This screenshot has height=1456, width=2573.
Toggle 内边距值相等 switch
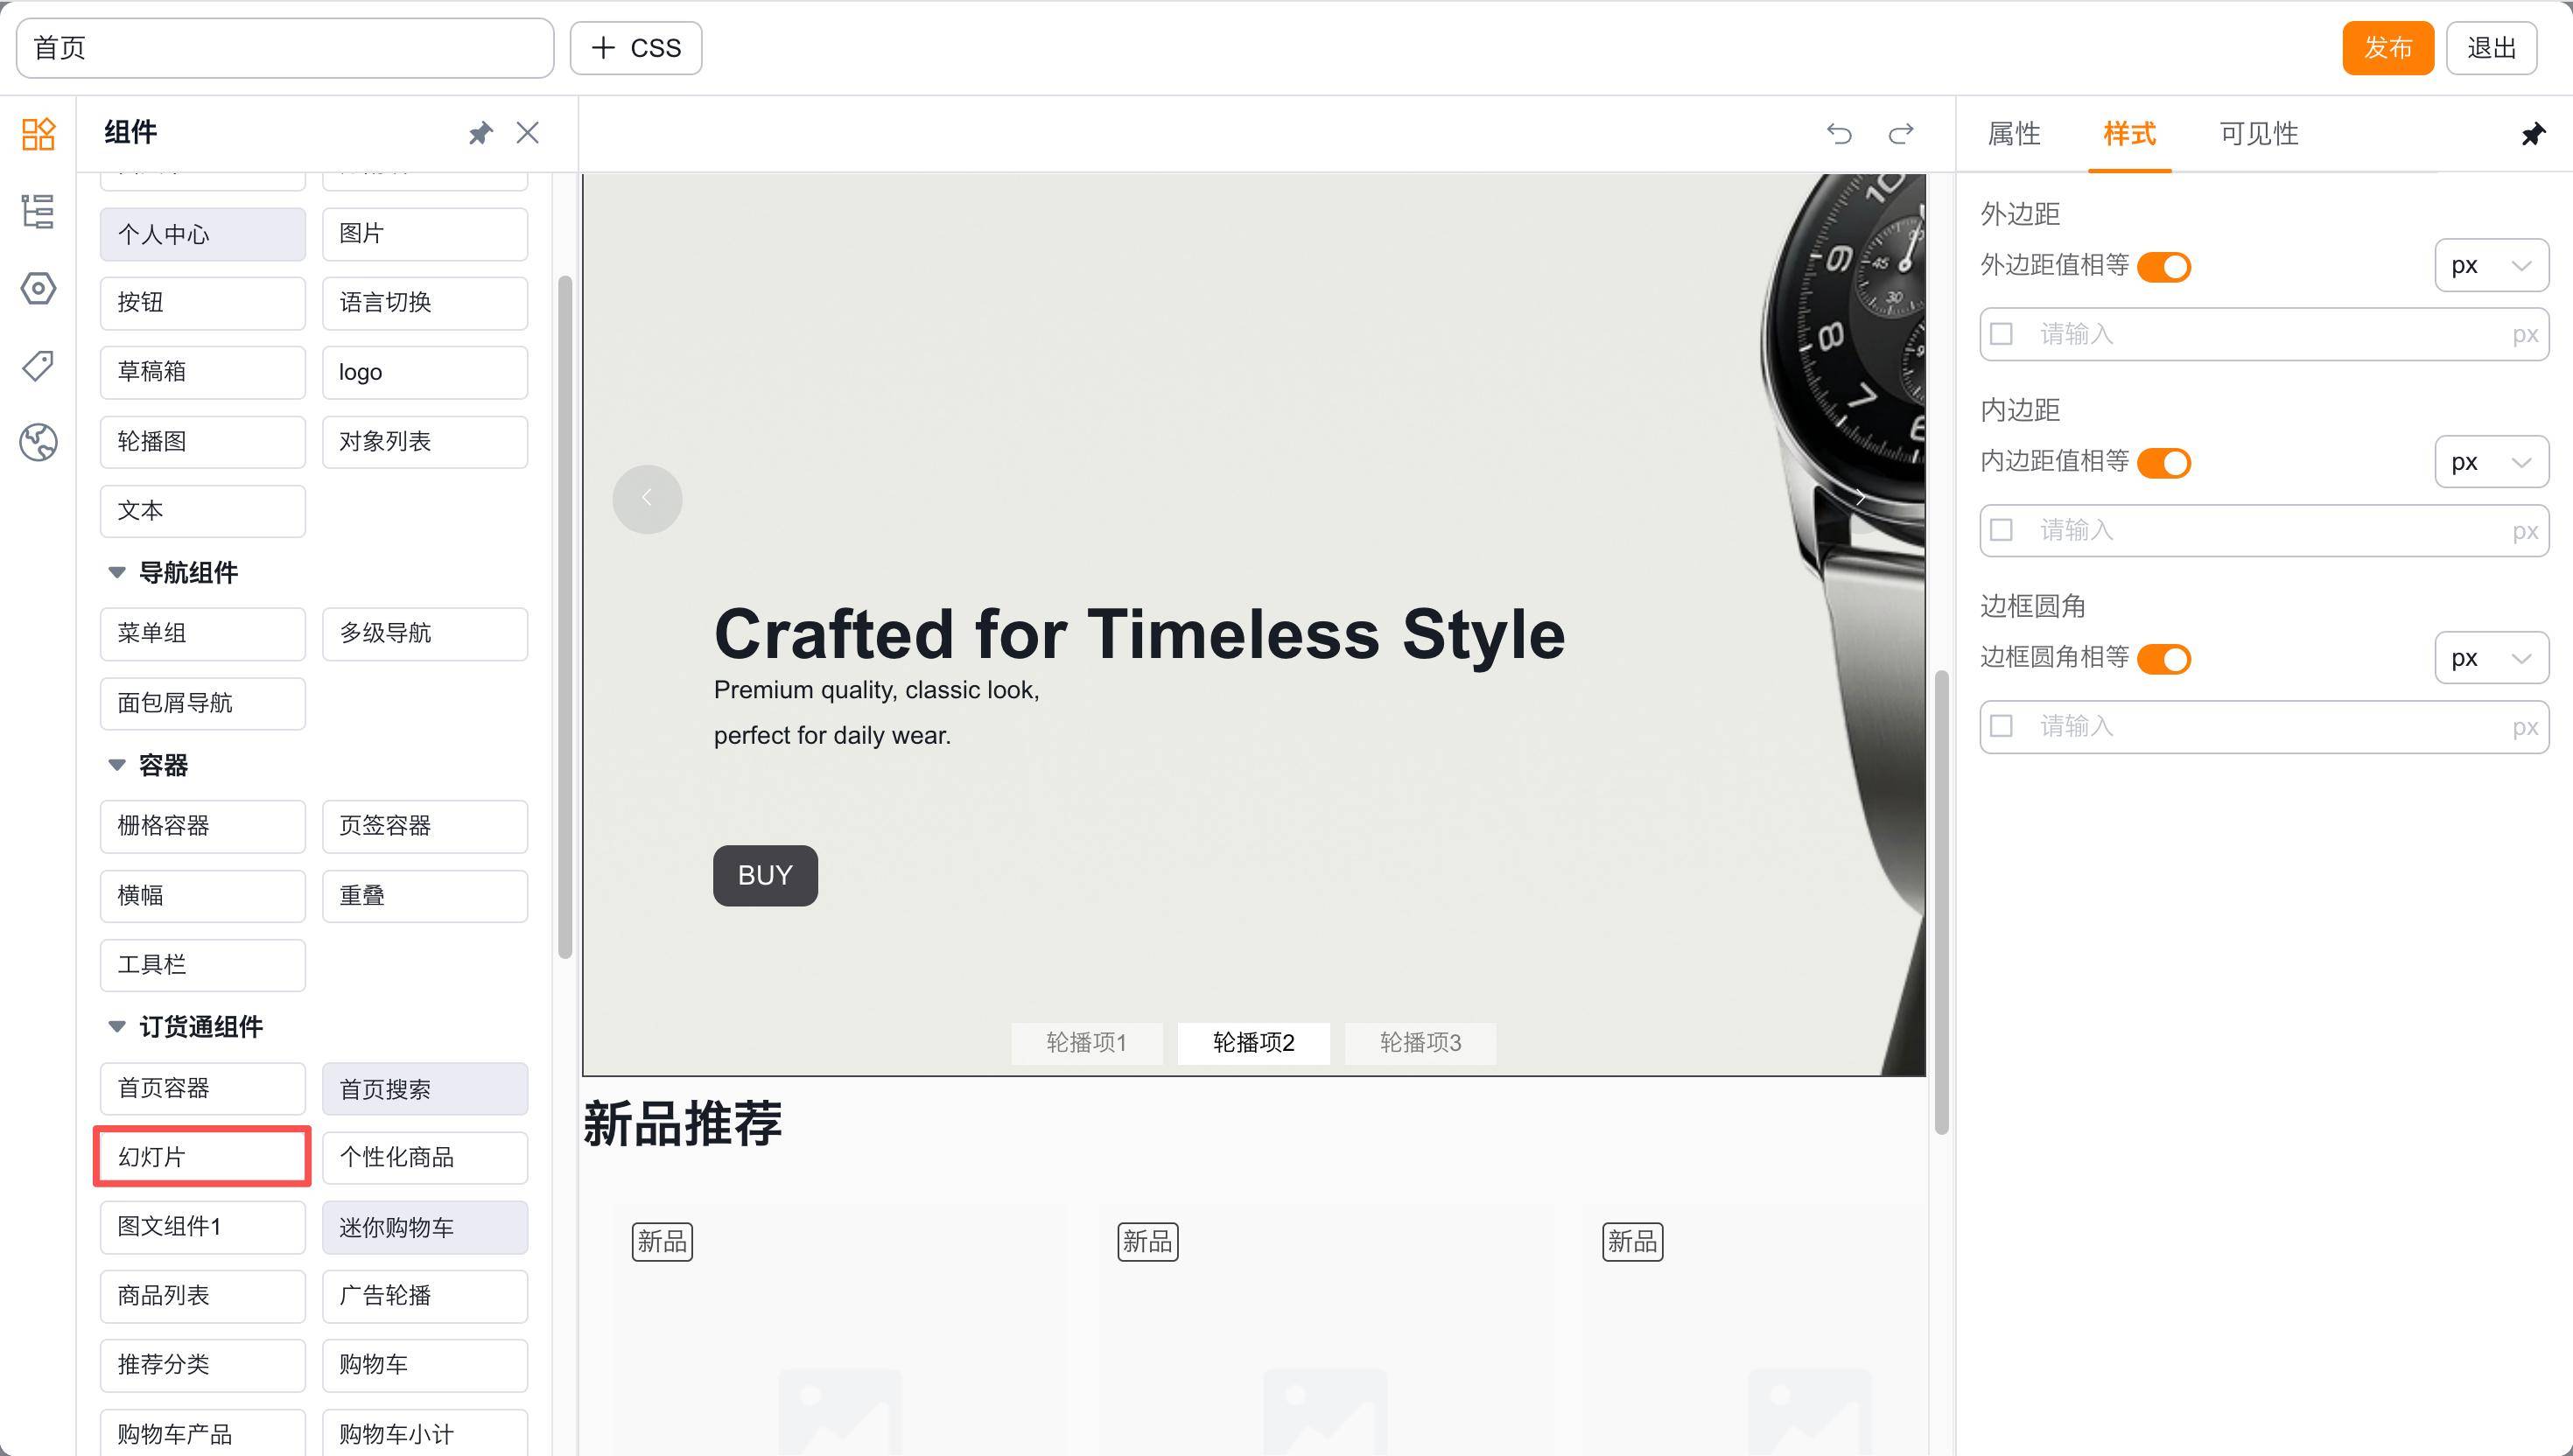pyautogui.click(x=2163, y=463)
